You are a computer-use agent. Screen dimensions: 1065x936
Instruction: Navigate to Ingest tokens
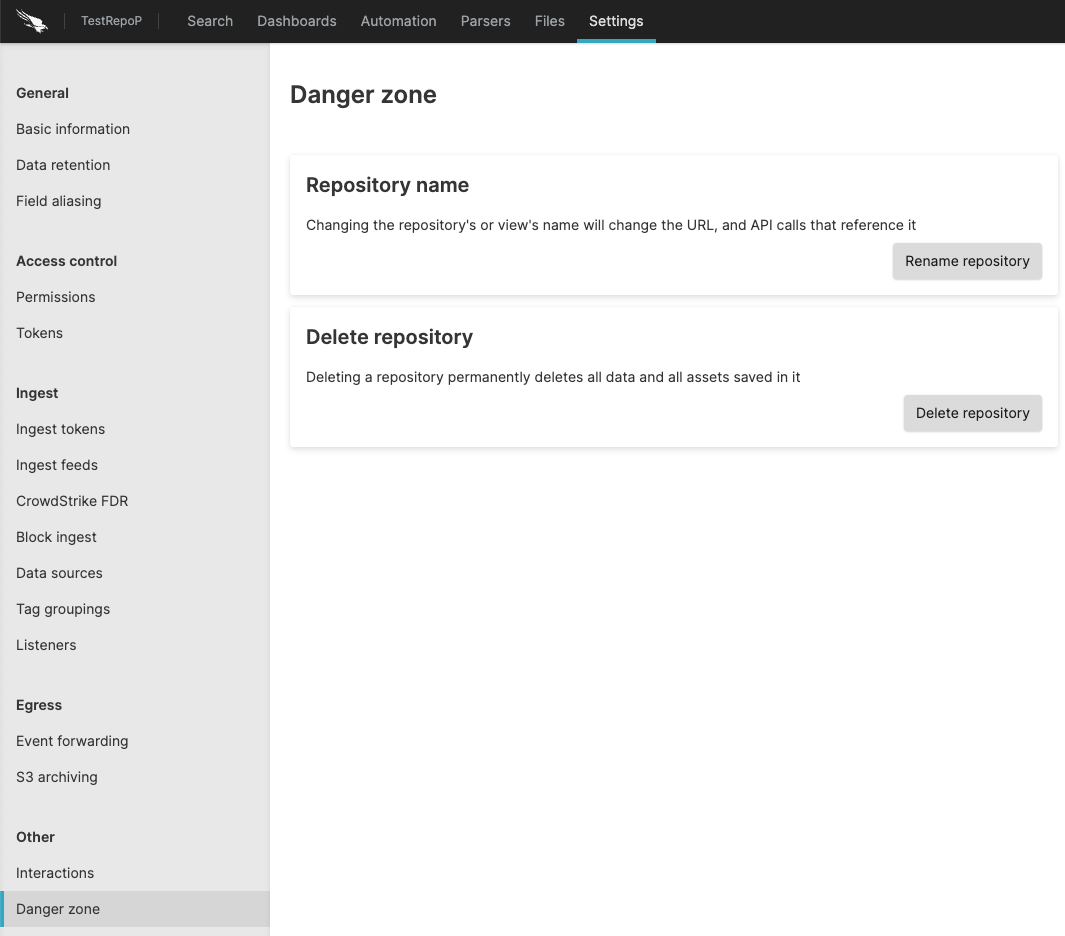[61, 429]
